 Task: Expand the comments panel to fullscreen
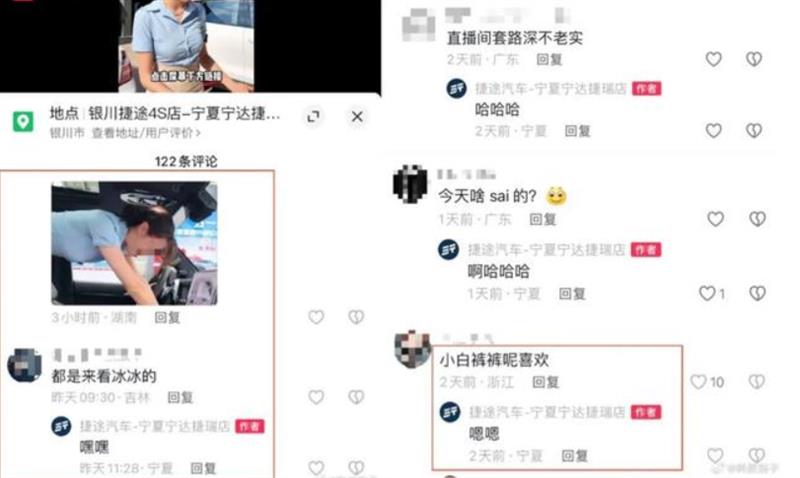[x=313, y=117]
